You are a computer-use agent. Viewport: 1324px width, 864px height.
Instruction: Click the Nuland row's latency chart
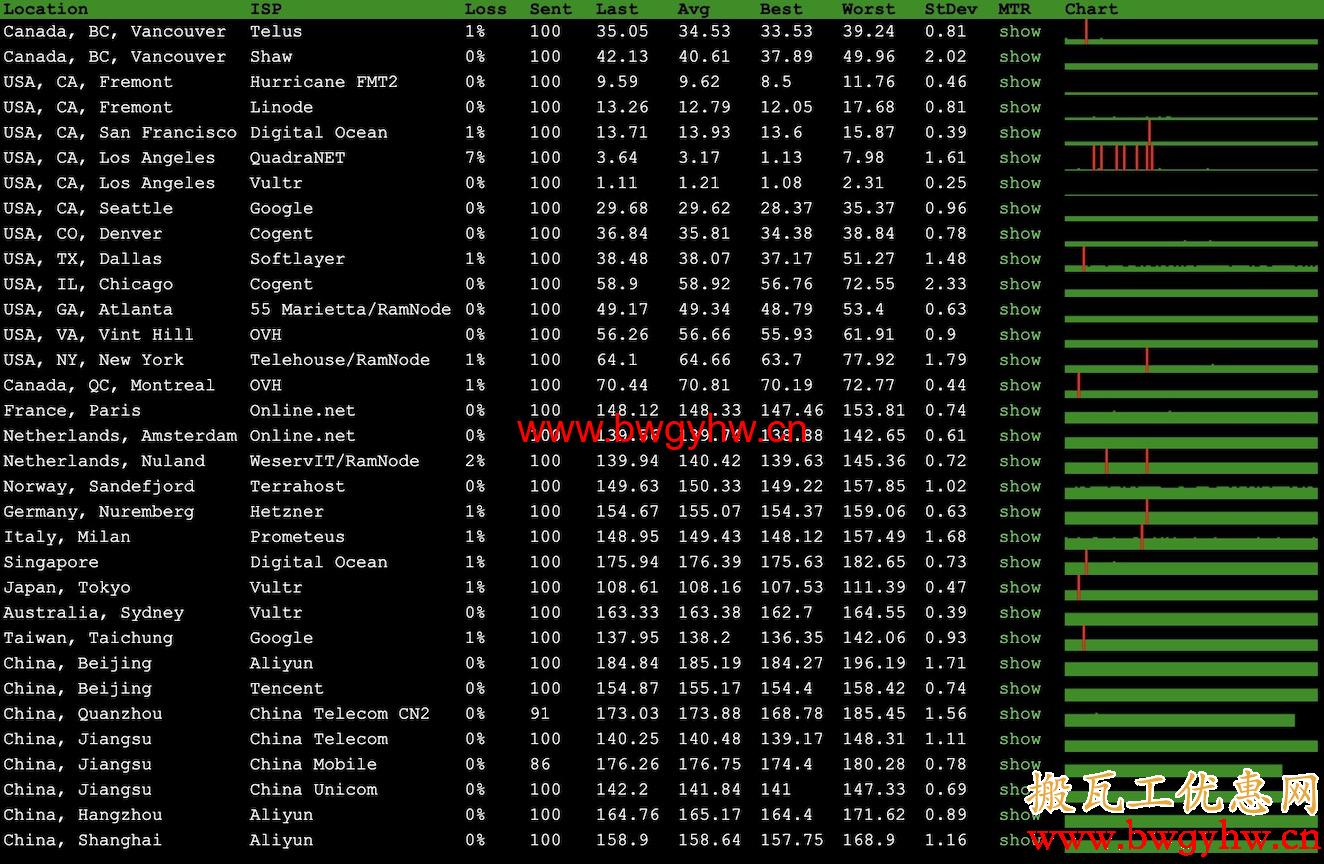click(x=1191, y=461)
